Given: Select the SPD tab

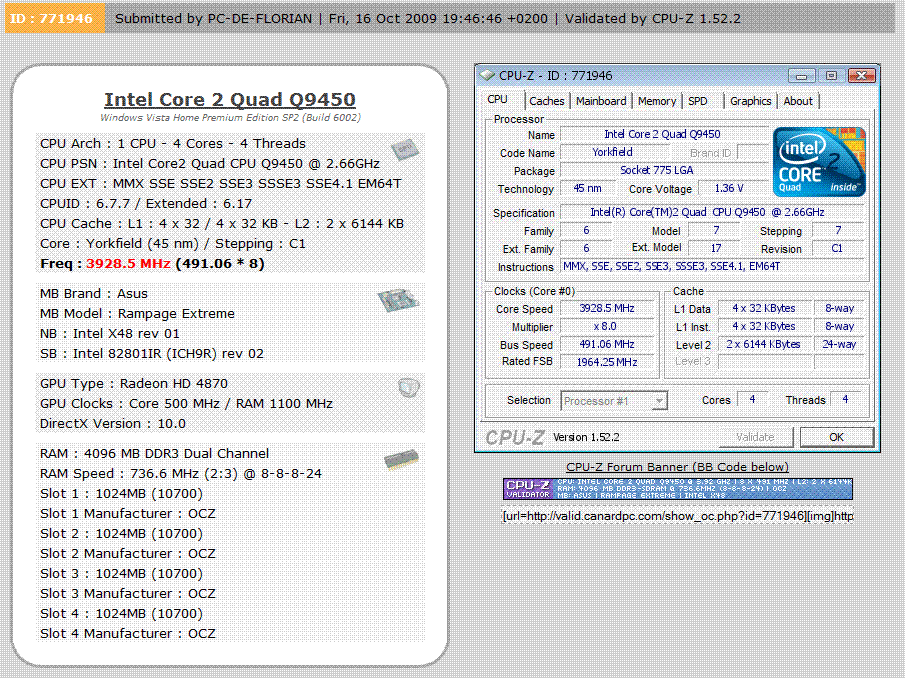Looking at the screenshot, I should 698,101.
